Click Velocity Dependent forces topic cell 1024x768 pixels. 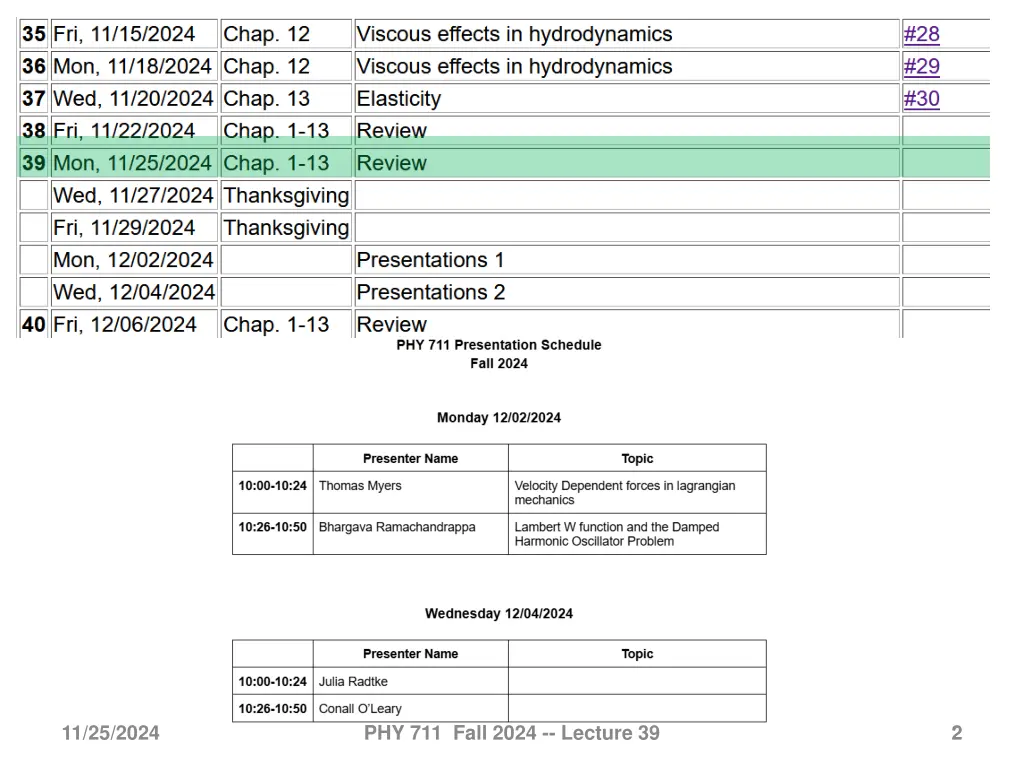point(637,492)
